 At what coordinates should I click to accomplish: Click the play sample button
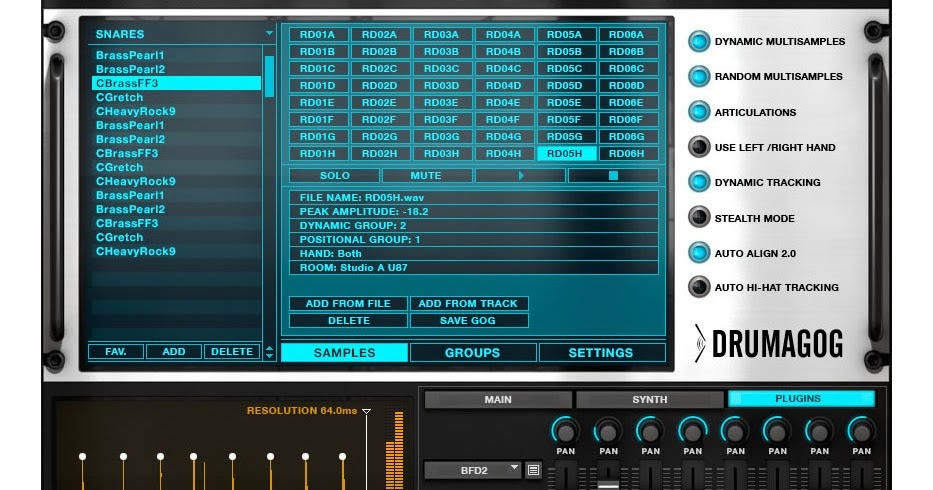tap(521, 176)
